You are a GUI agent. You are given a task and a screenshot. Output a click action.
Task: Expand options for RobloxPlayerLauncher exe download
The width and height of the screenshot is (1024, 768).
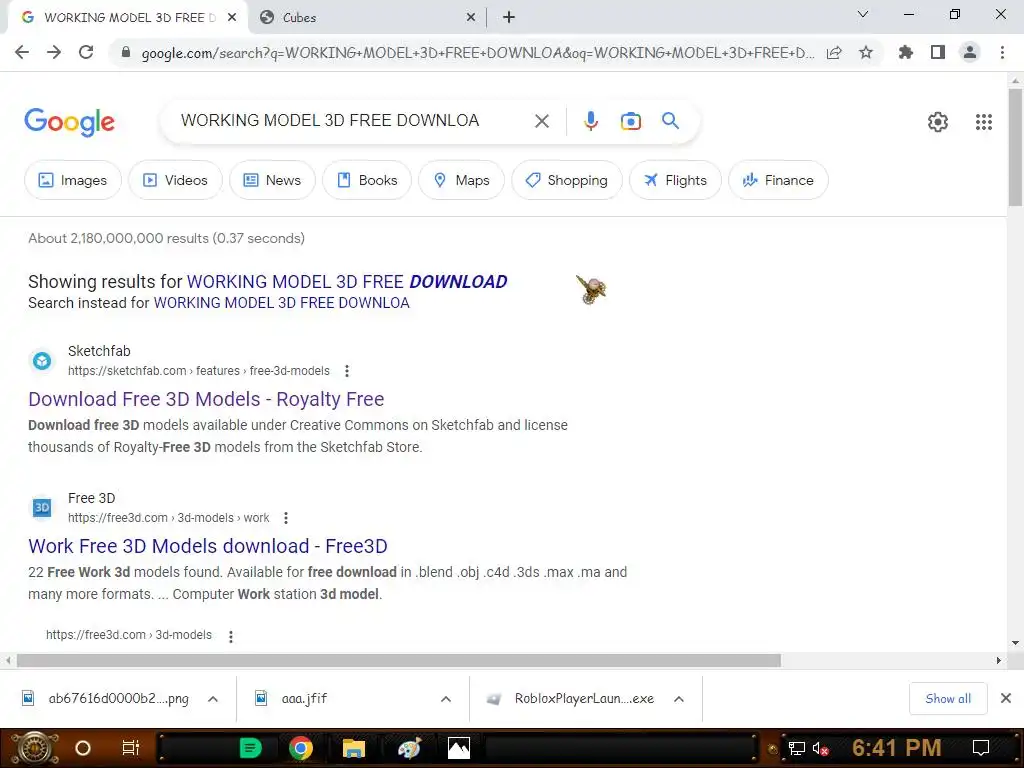(x=679, y=699)
